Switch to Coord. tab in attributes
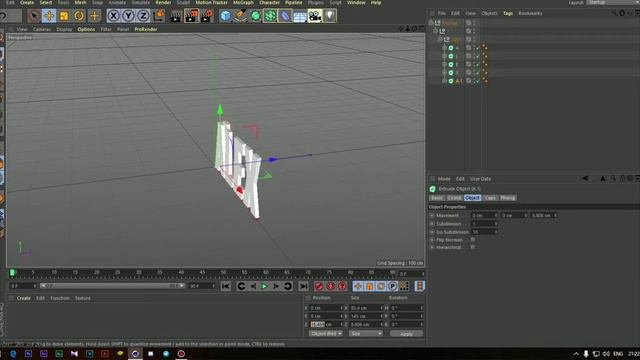The height and width of the screenshot is (360, 640). [454, 198]
